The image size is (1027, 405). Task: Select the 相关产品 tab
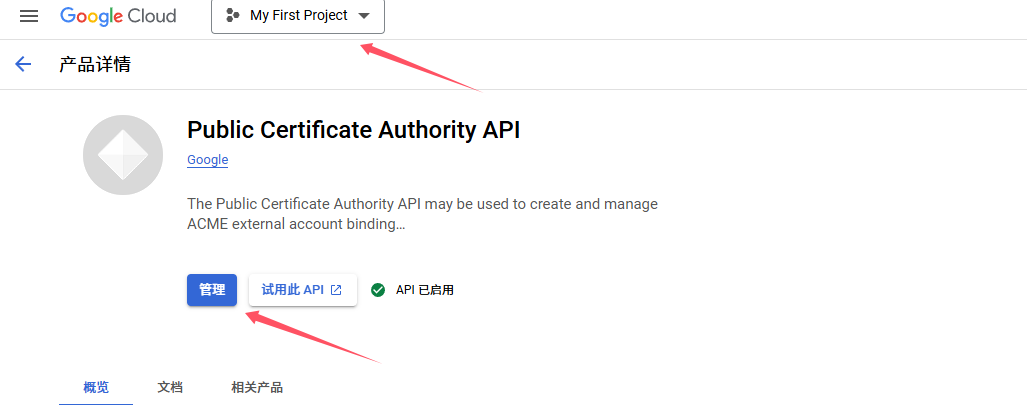click(257, 387)
